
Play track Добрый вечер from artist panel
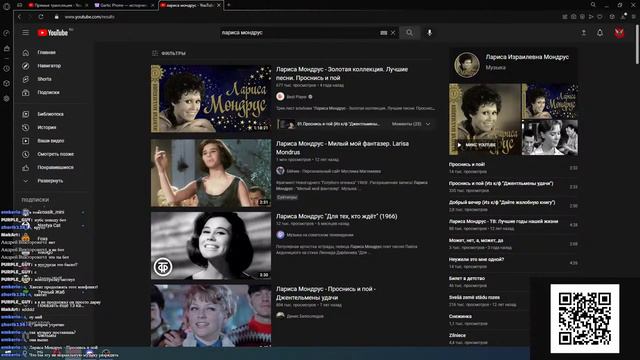[513, 206]
